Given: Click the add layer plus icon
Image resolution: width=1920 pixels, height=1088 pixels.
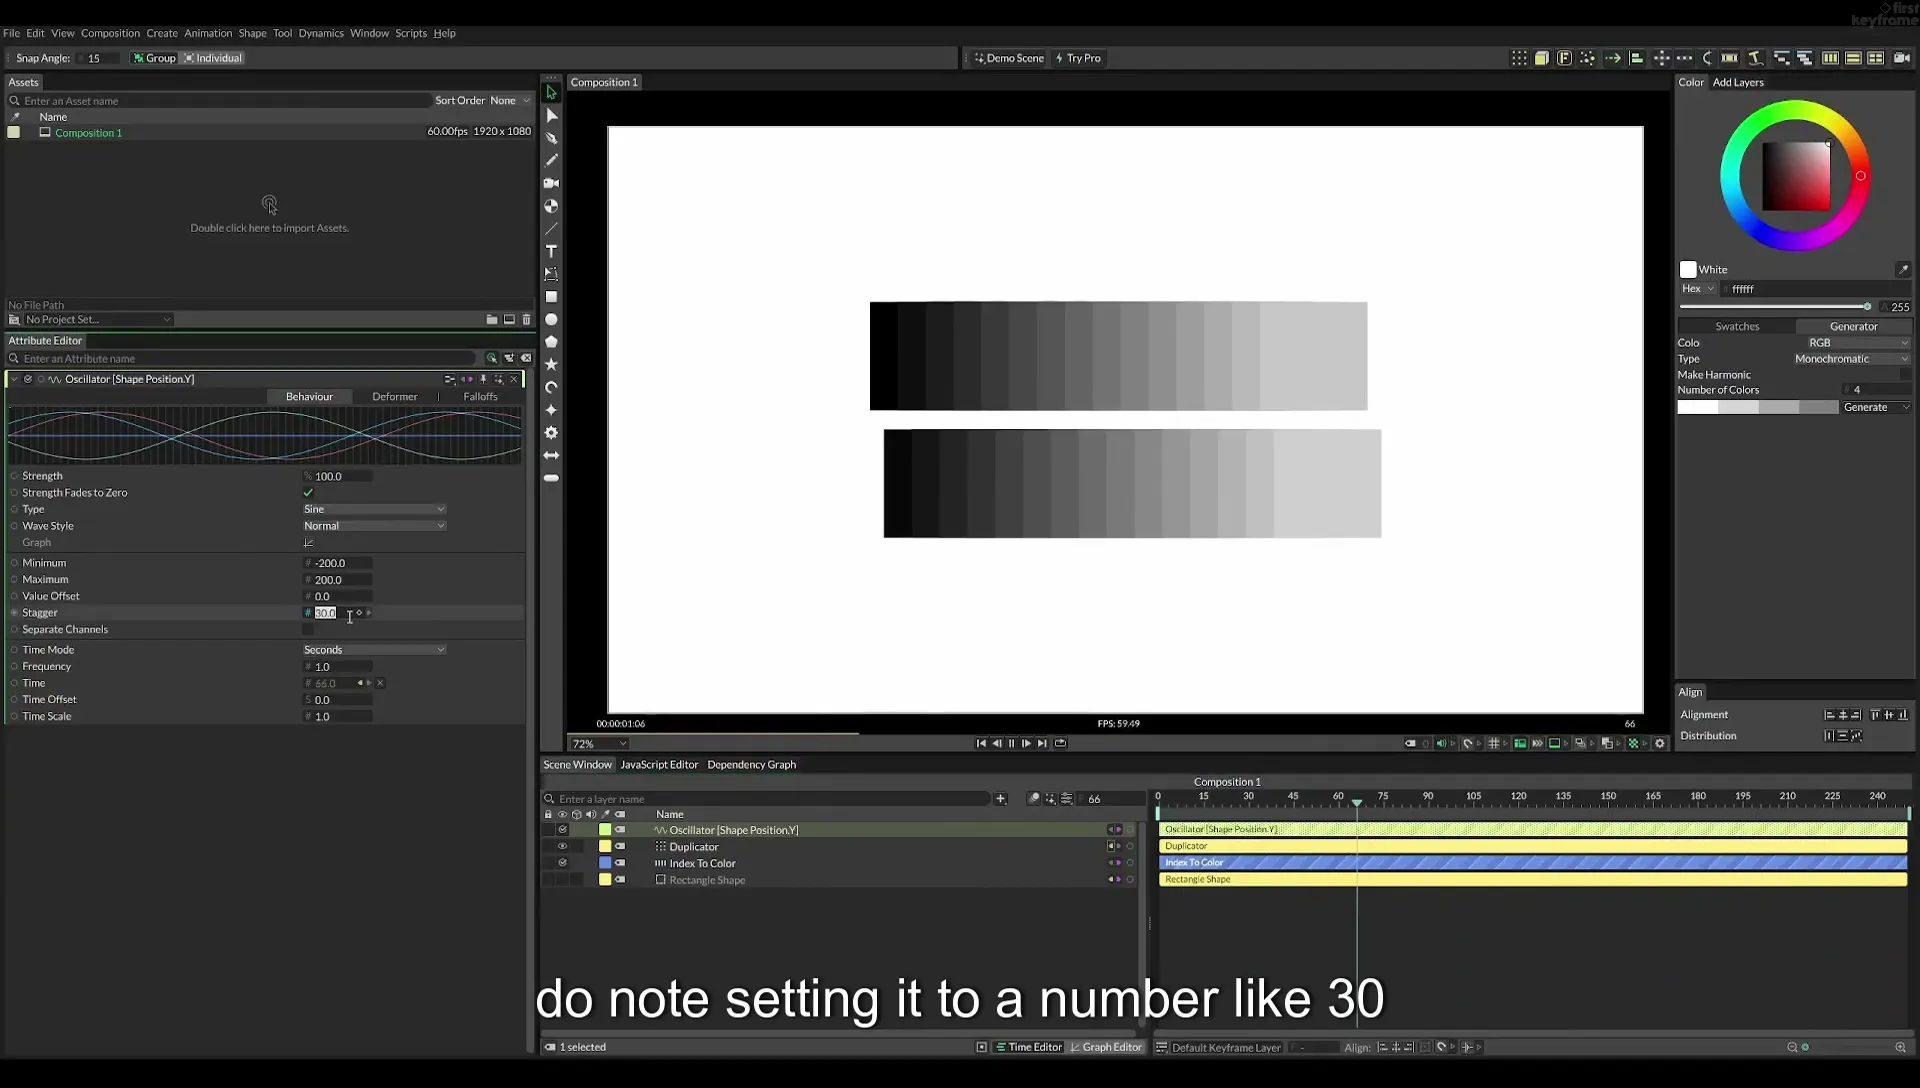Looking at the screenshot, I should click(x=1000, y=799).
